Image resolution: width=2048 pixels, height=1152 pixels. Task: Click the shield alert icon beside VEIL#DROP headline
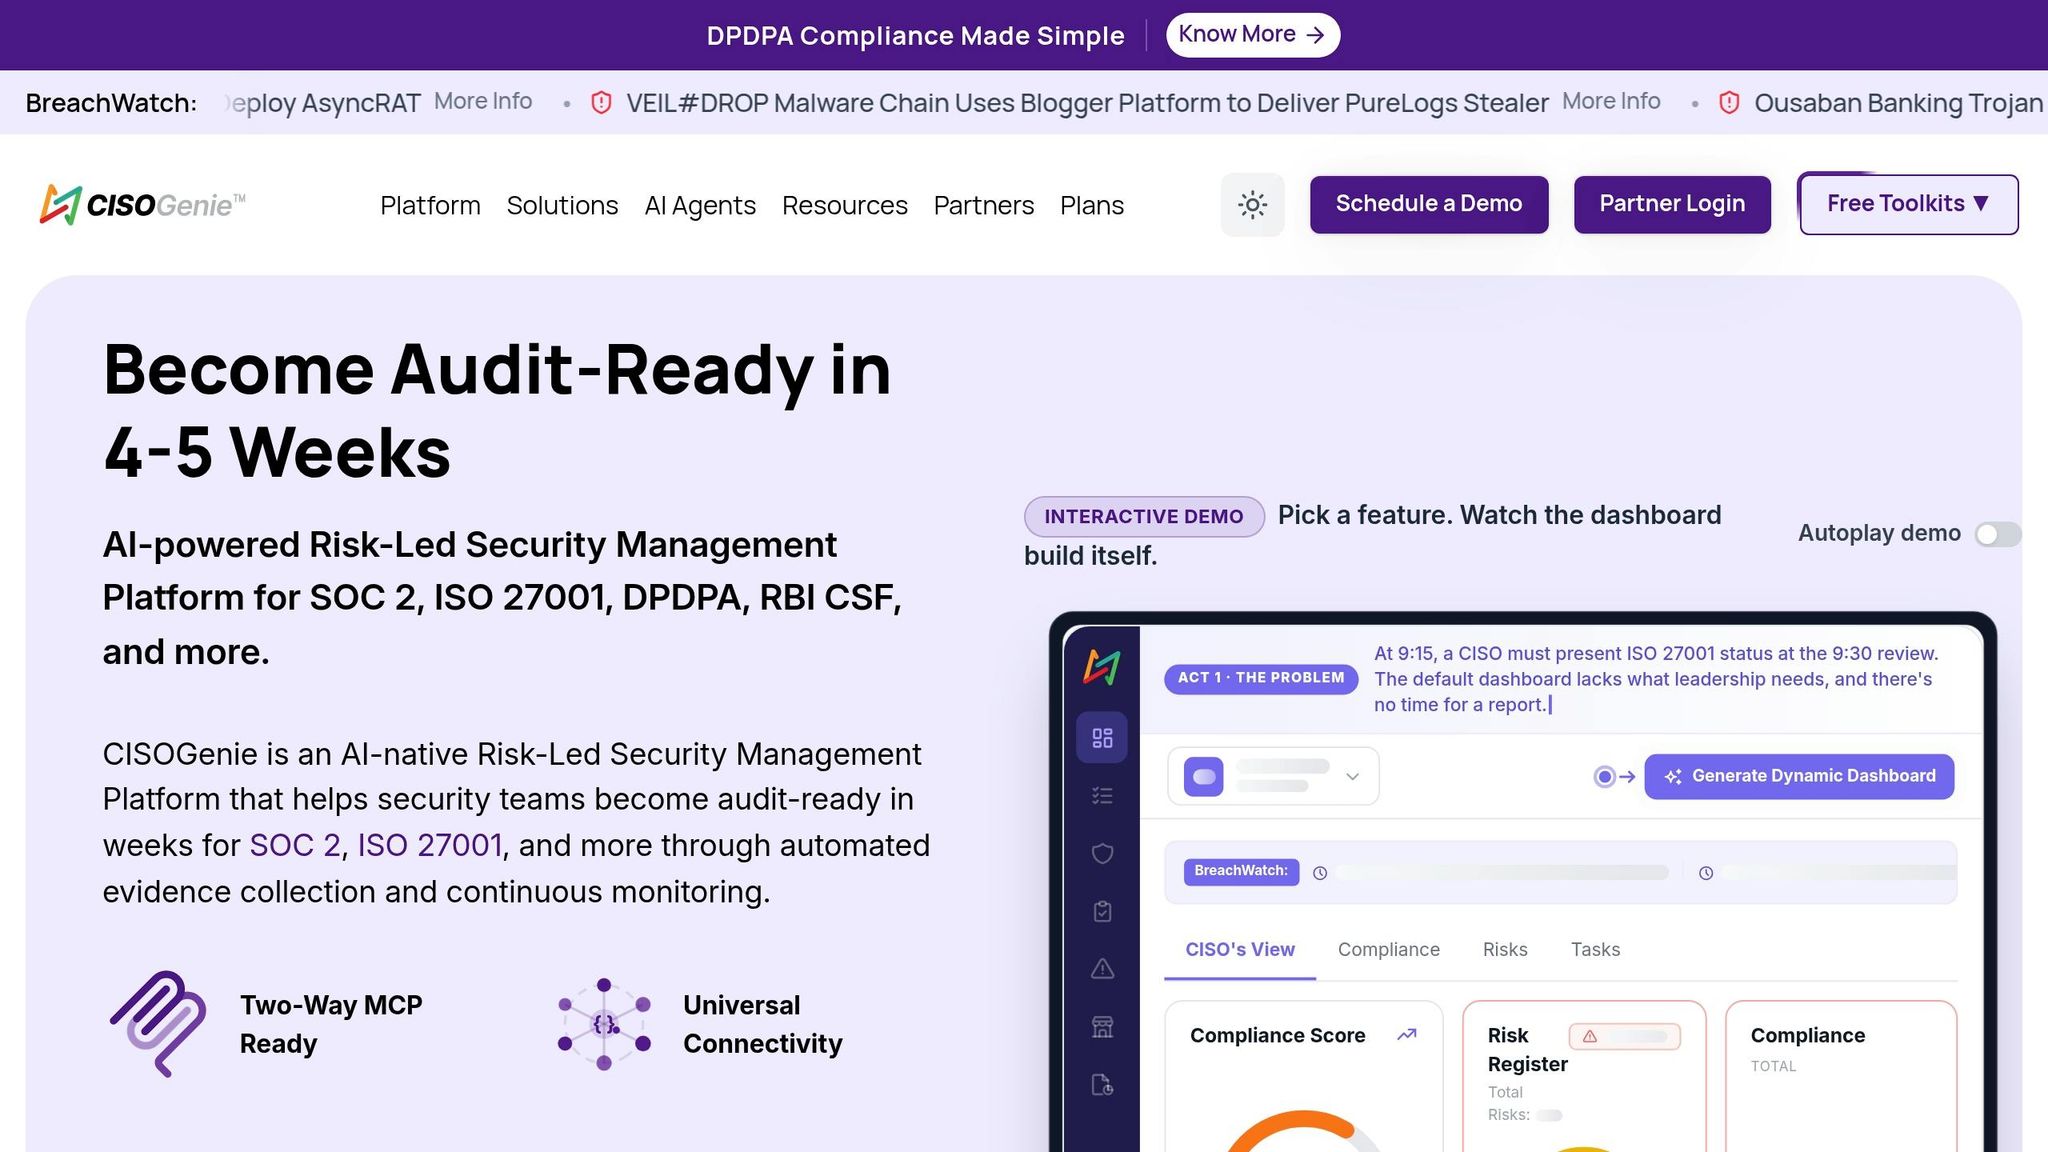click(601, 103)
